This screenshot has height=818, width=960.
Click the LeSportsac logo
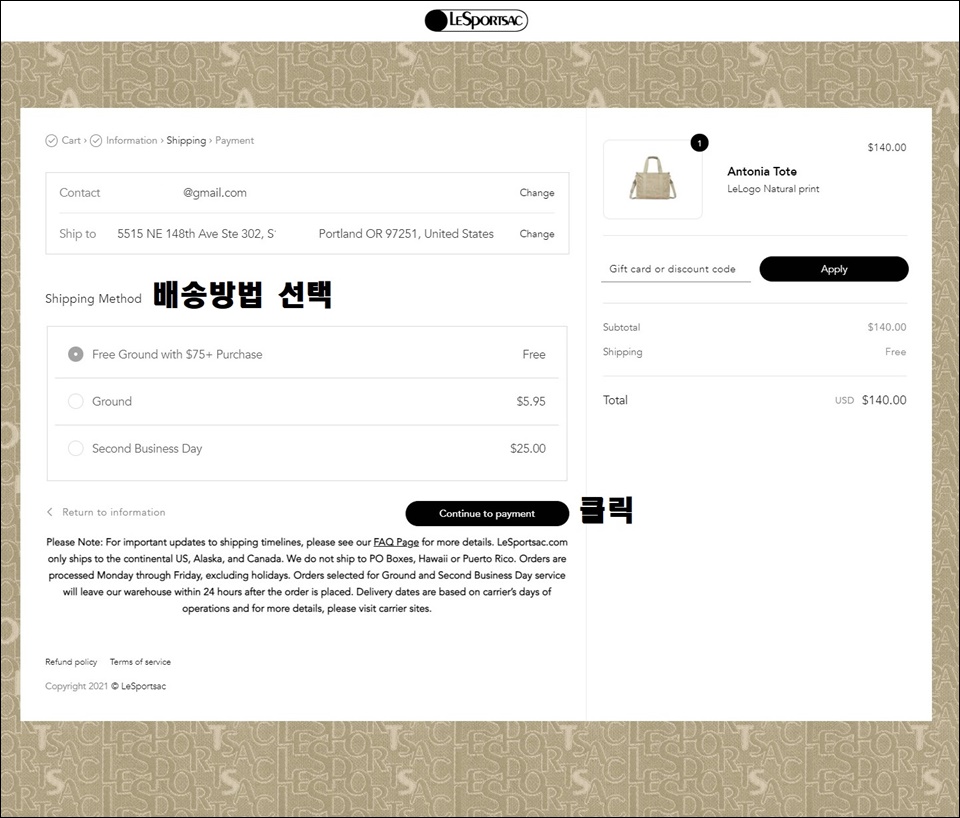[476, 20]
